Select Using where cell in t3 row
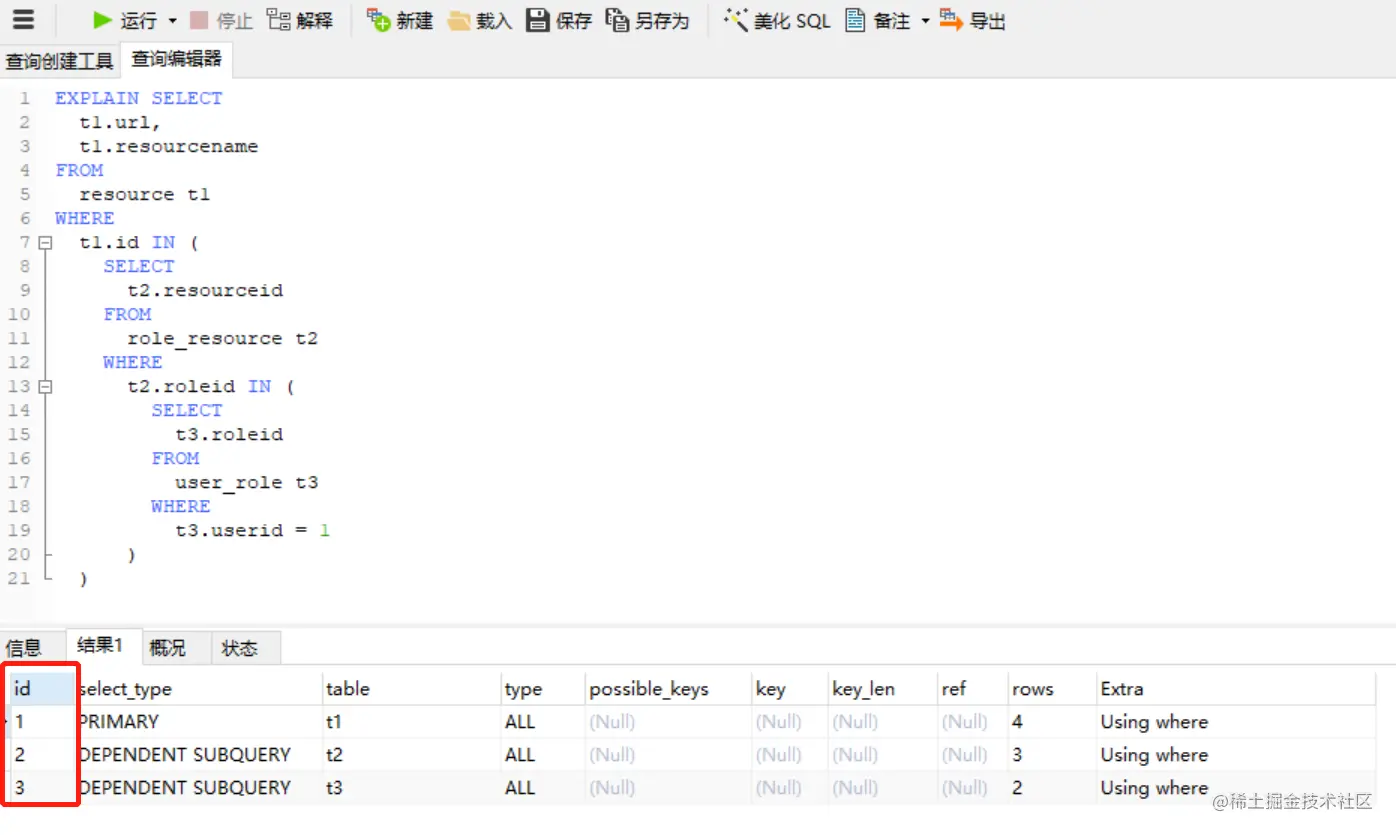 pyautogui.click(x=1236, y=788)
